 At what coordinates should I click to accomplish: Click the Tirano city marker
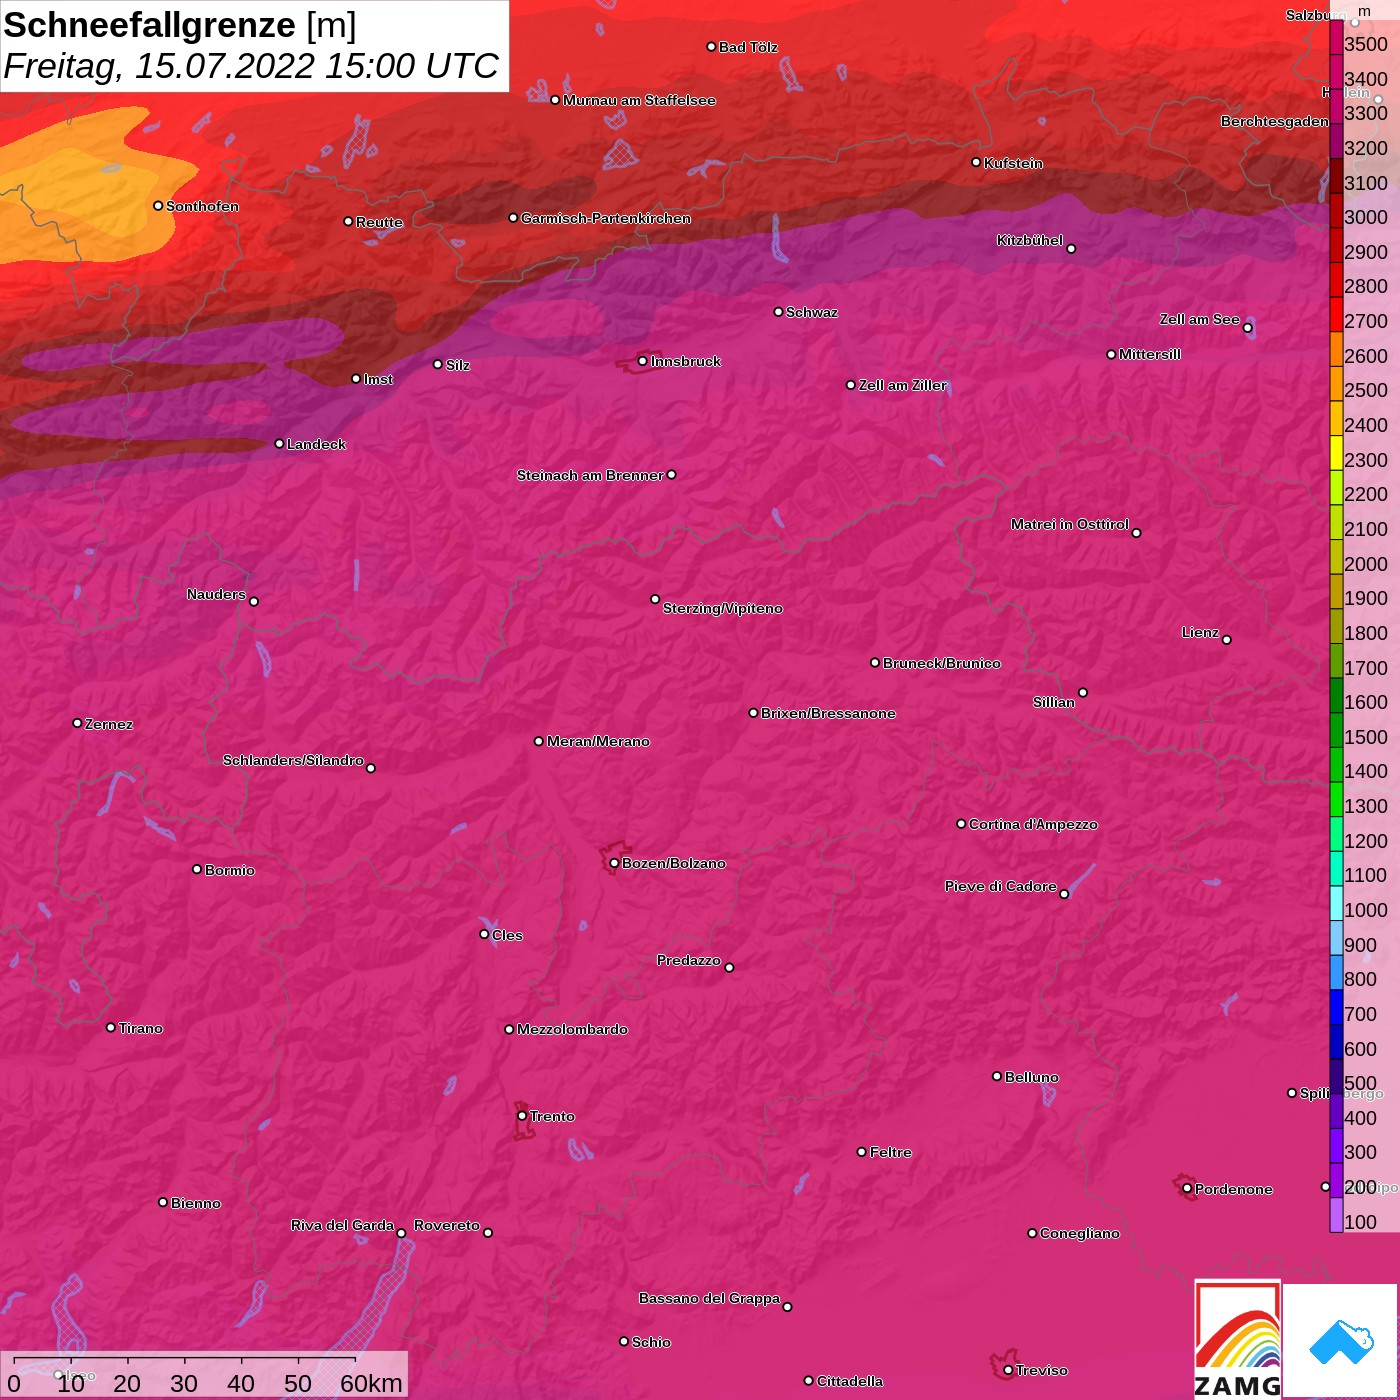pos(111,1027)
